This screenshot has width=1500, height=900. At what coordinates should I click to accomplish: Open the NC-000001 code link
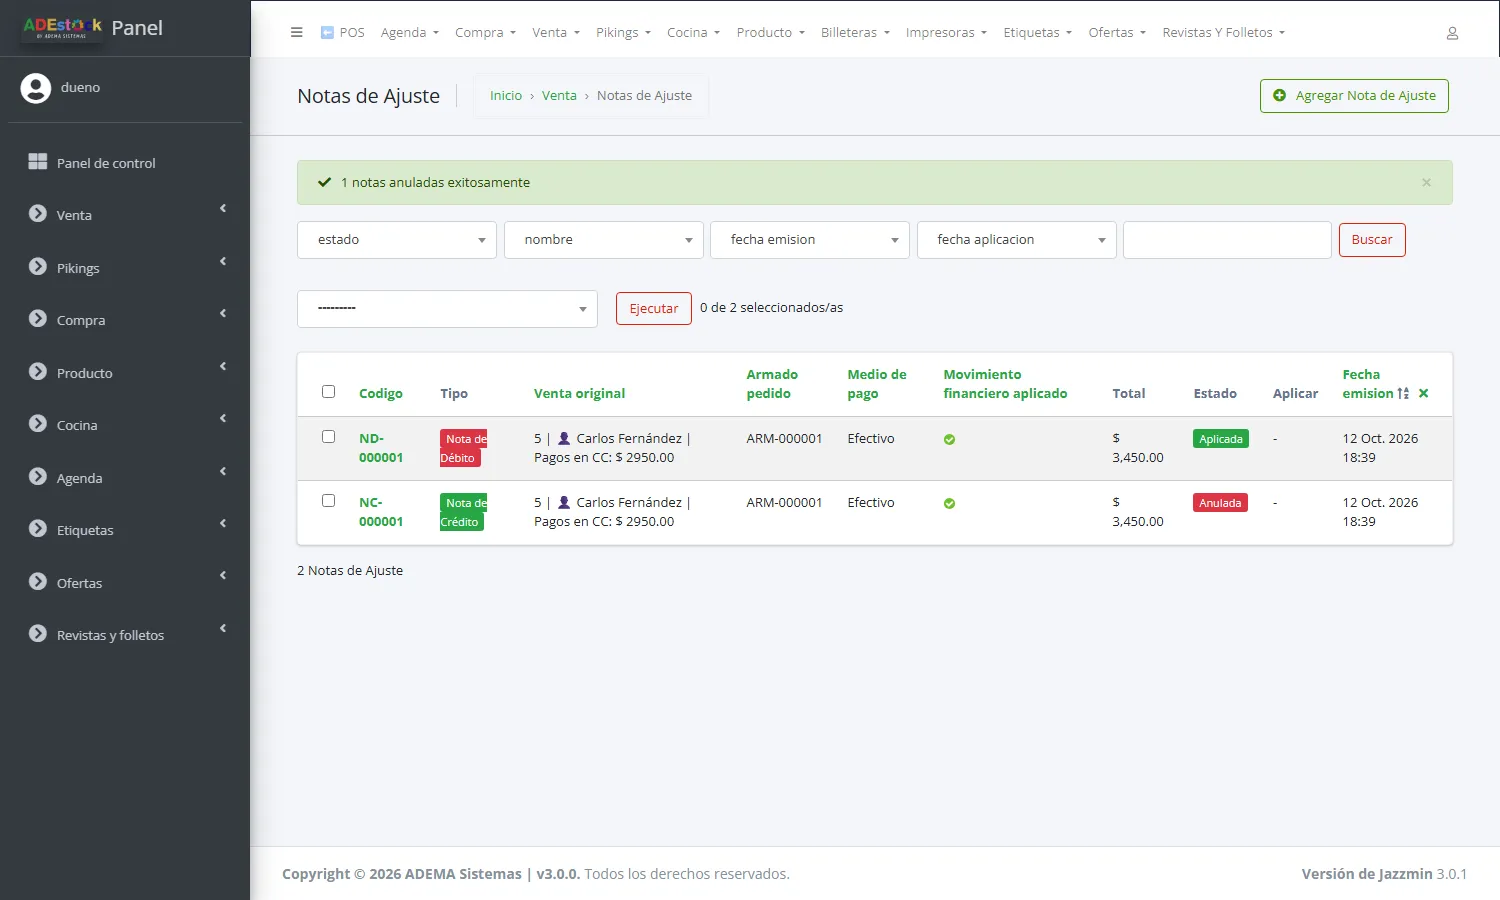point(381,512)
